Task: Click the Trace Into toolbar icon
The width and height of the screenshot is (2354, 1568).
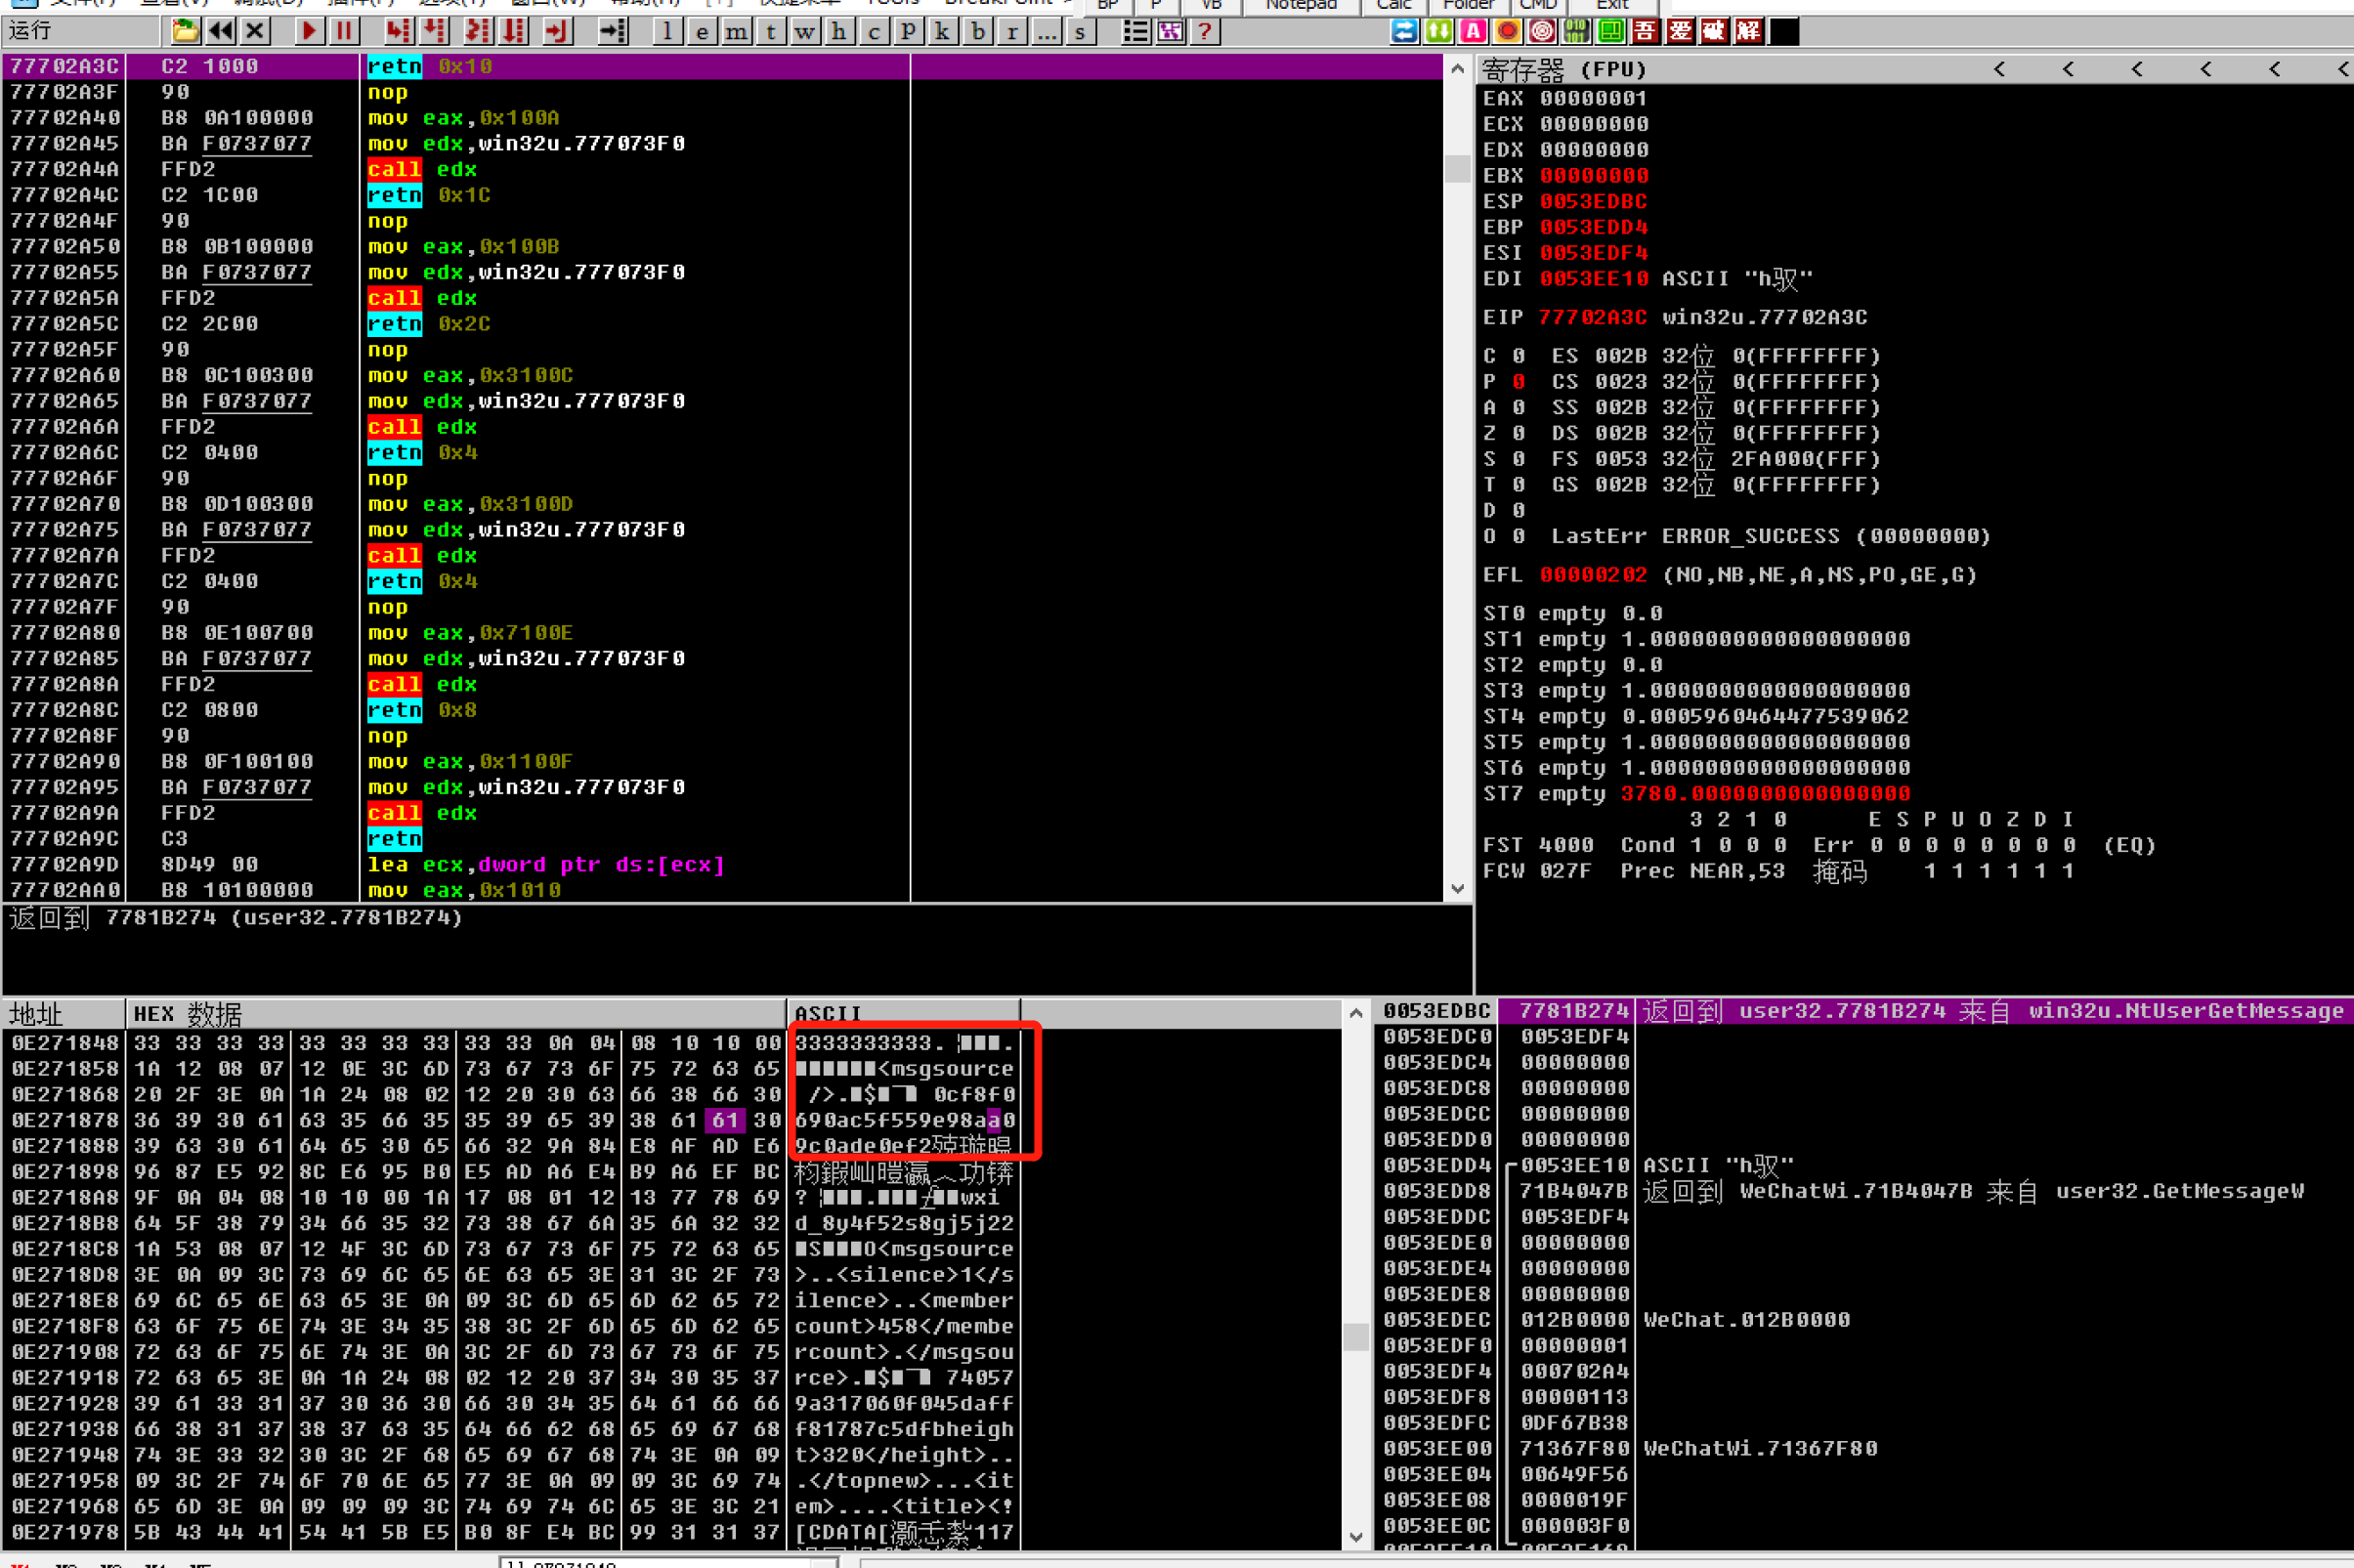Action: (478, 31)
